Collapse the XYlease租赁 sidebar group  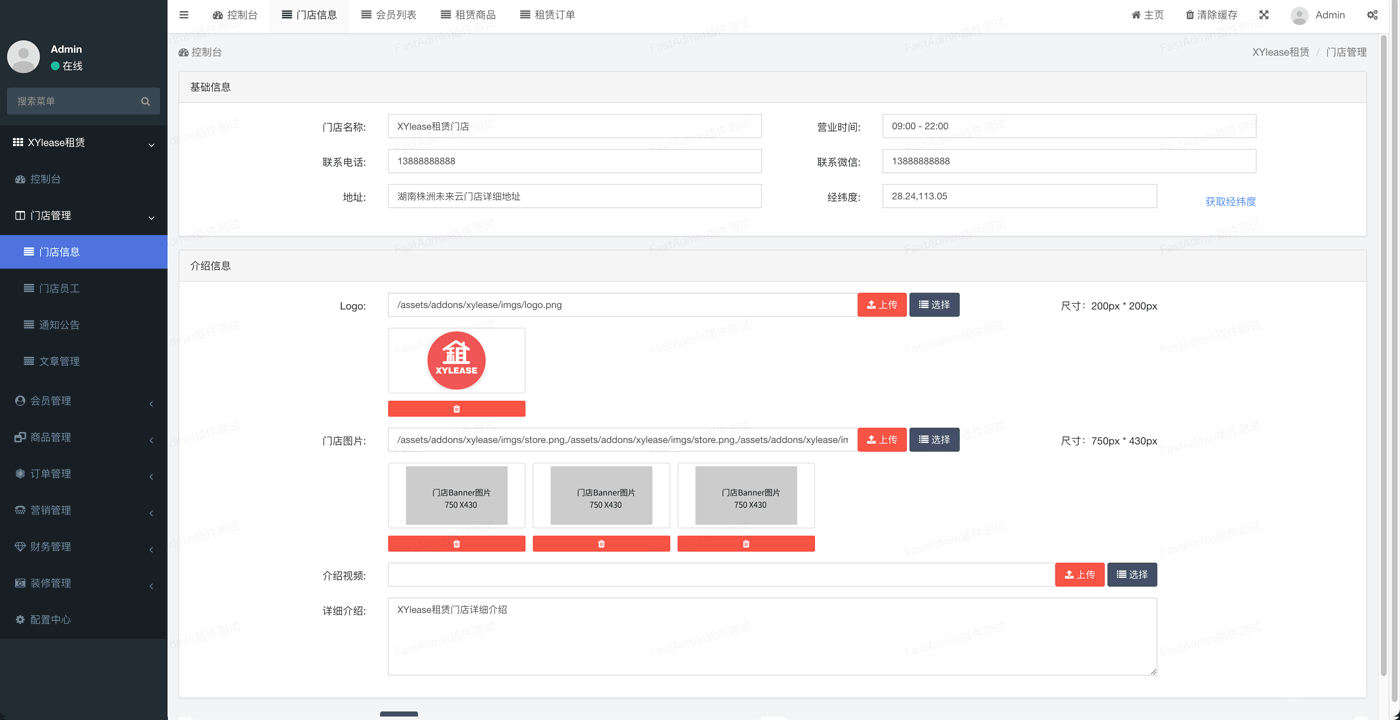pyautogui.click(x=84, y=143)
